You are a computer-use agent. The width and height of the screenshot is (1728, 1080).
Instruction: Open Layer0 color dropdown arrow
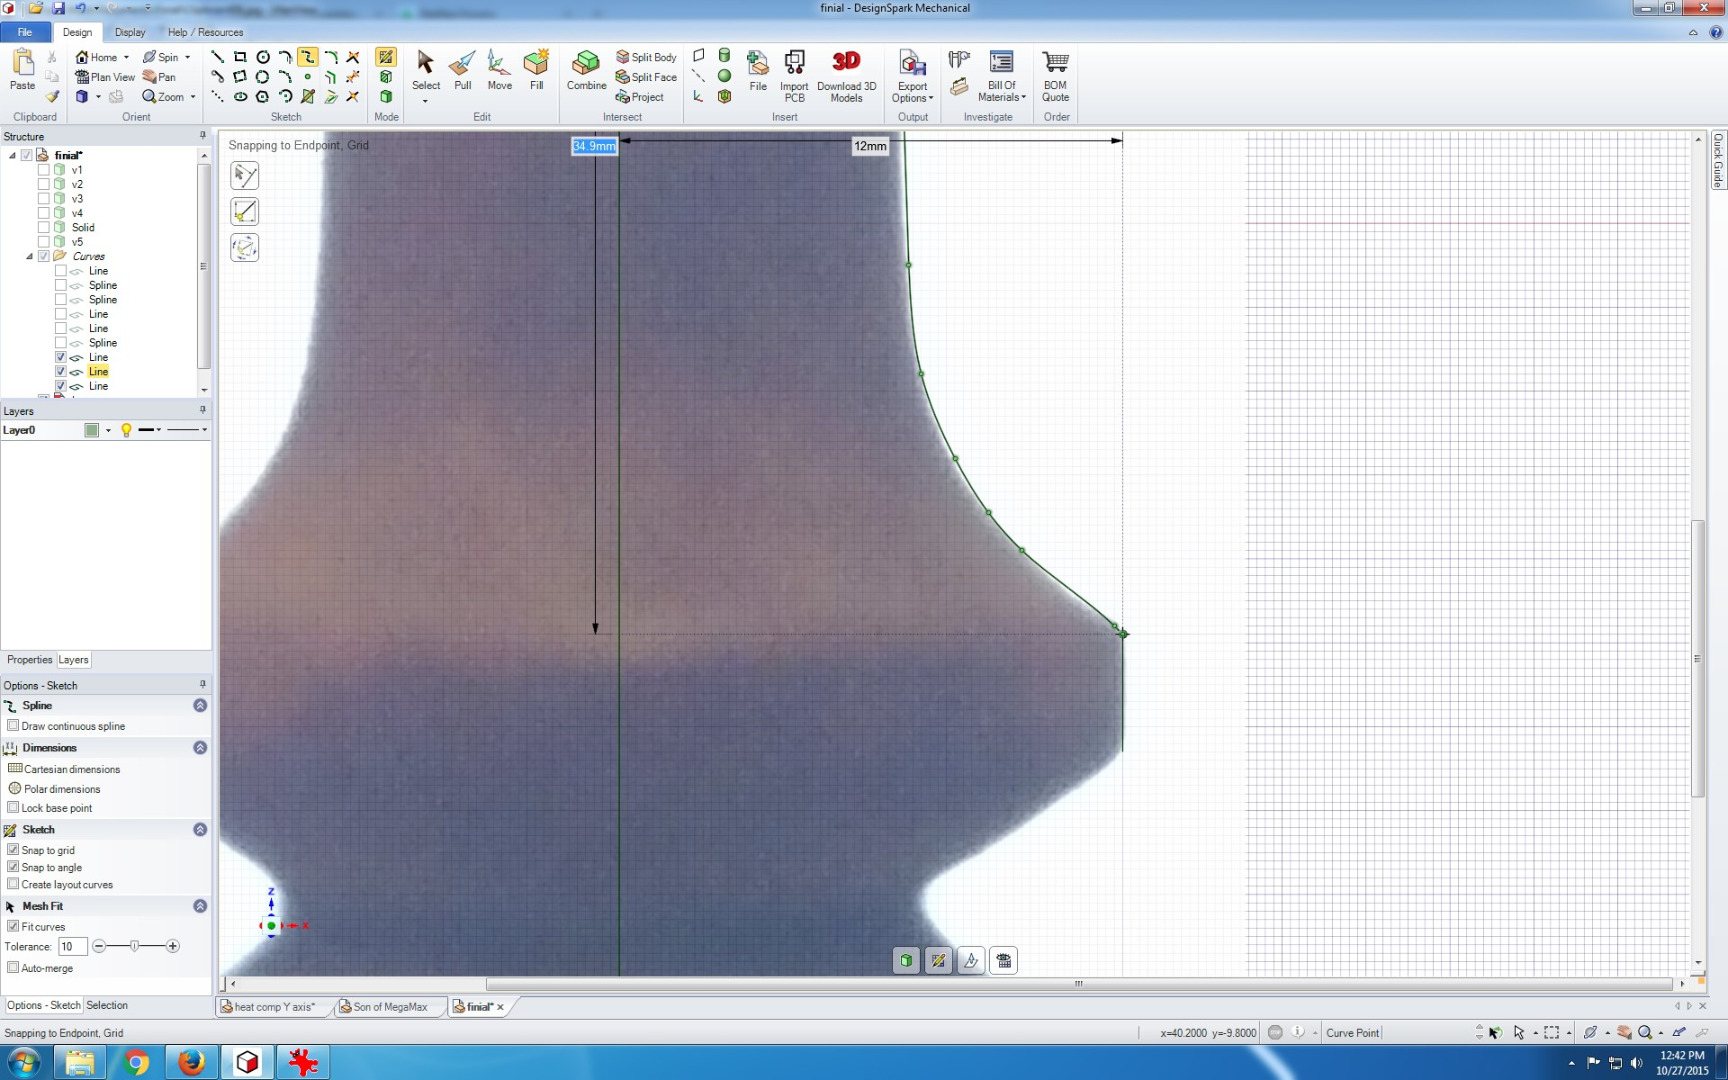(x=108, y=430)
